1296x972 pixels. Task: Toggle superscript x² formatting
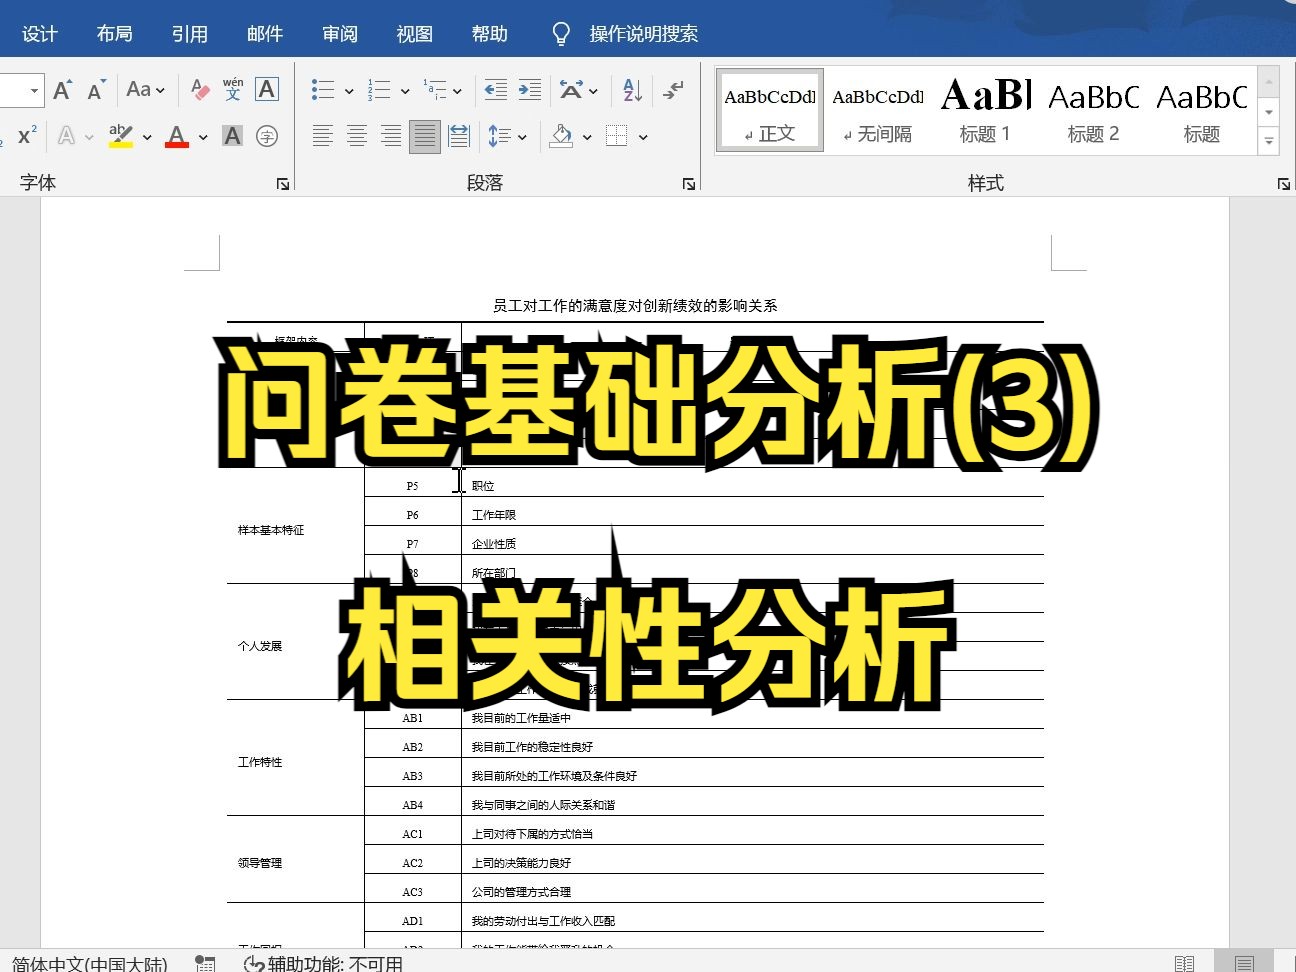point(27,136)
